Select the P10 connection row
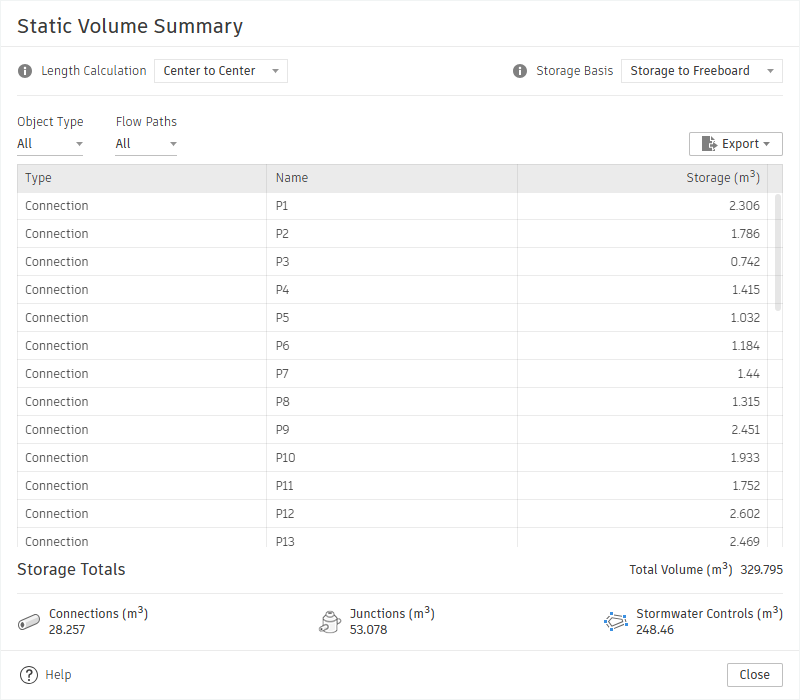 pyautogui.click(x=392, y=458)
